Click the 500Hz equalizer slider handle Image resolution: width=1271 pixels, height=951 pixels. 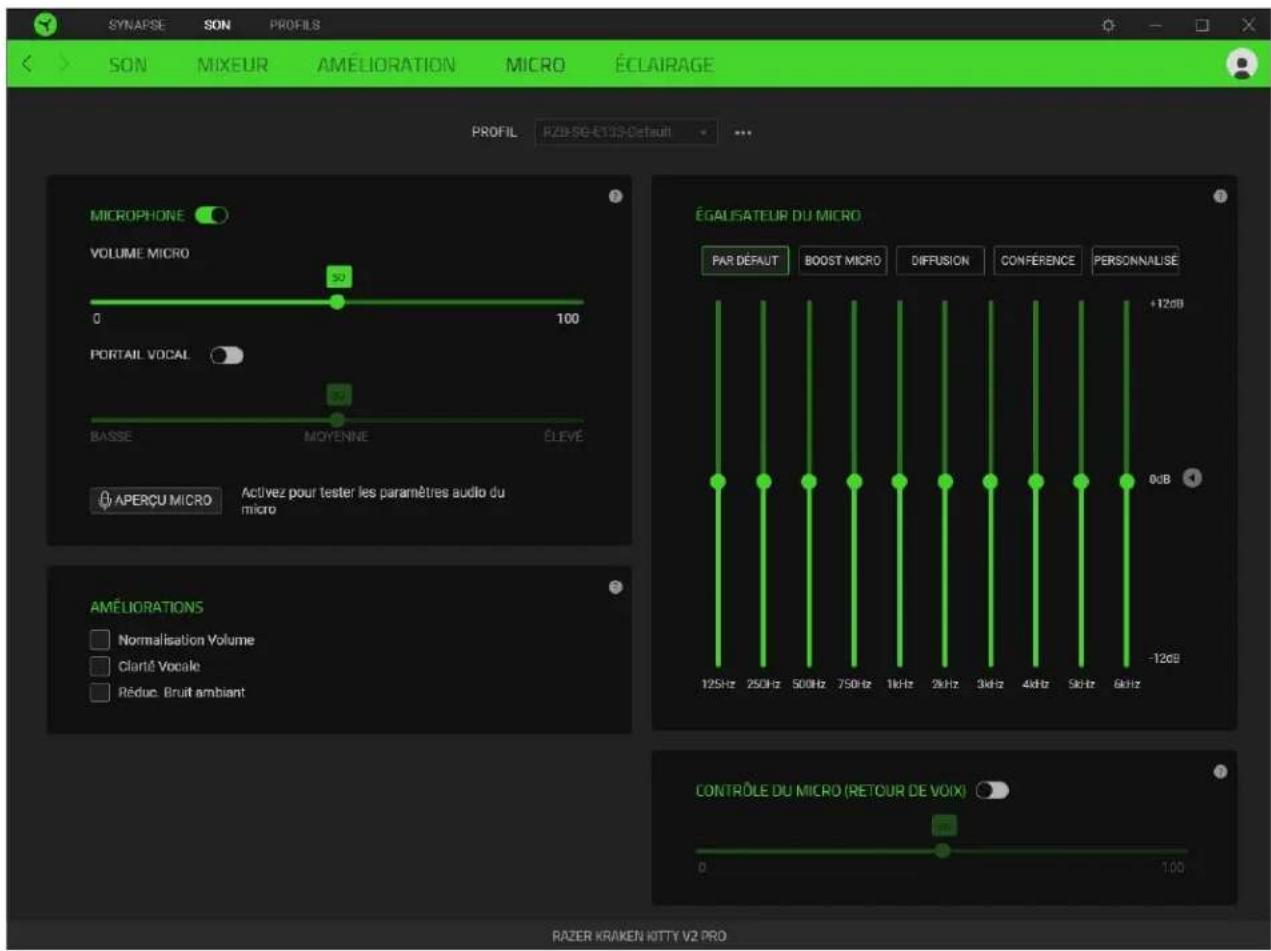809,481
